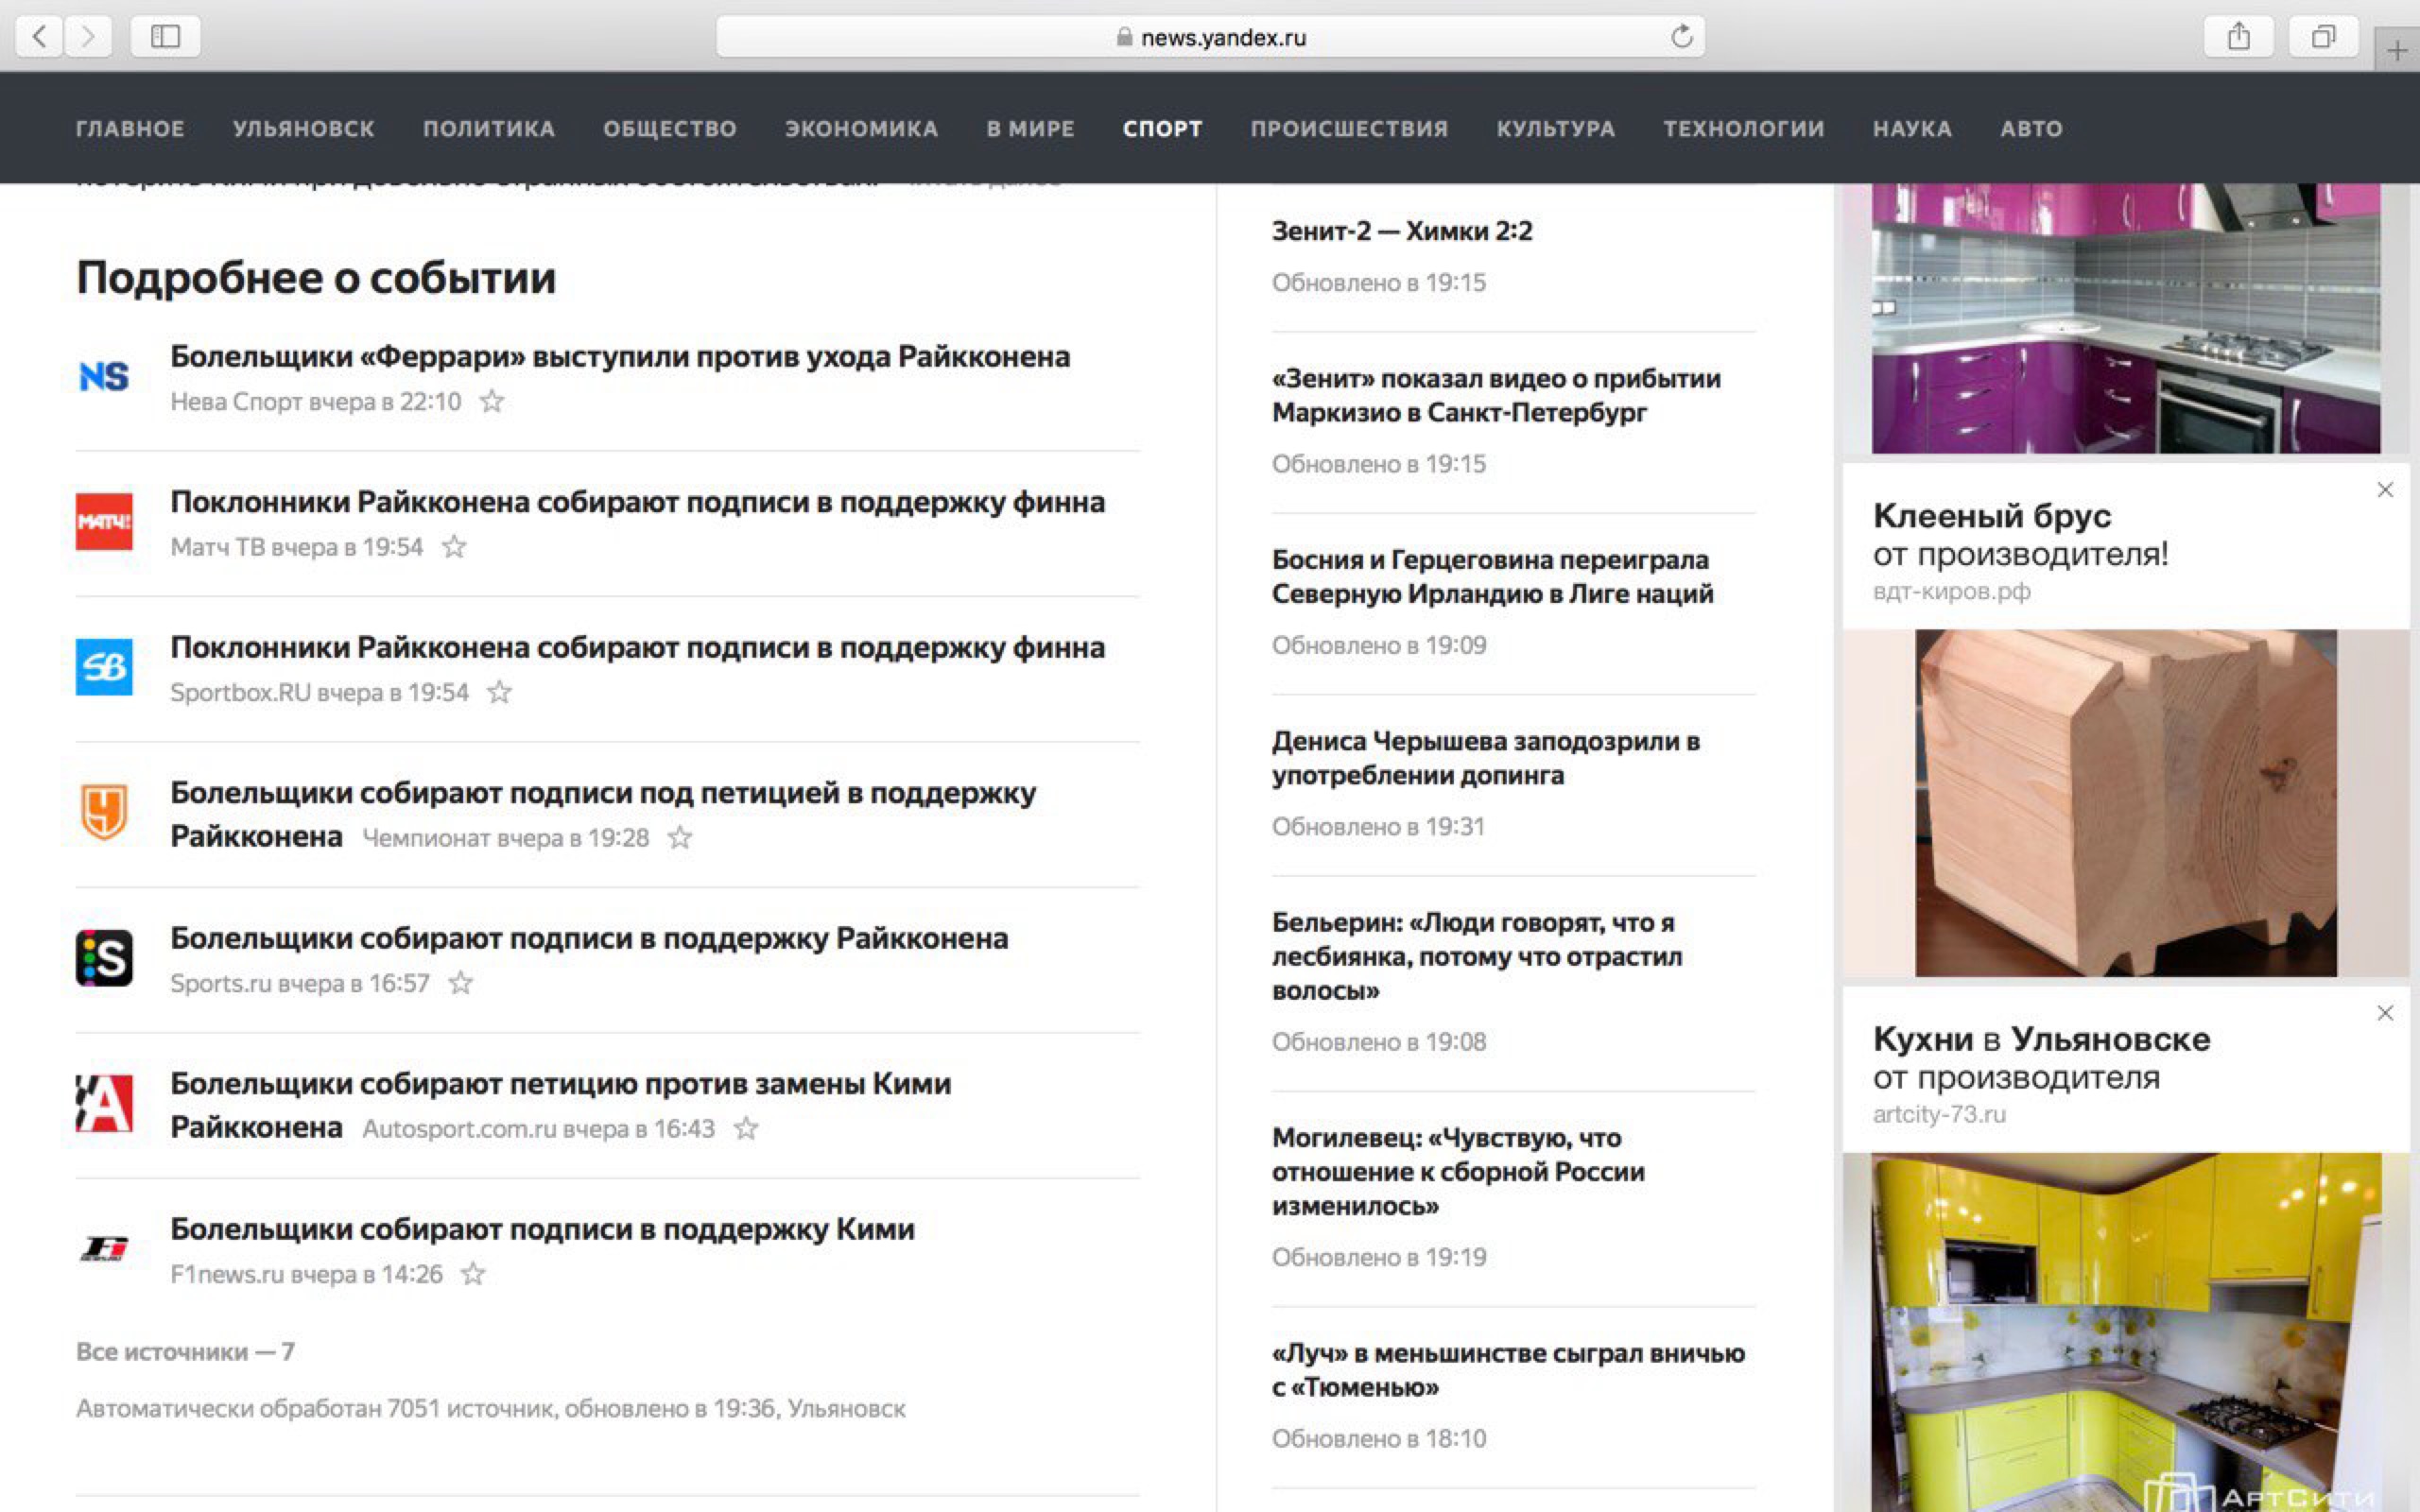Switch to the Общество section
2420x1512 pixels.
670,128
